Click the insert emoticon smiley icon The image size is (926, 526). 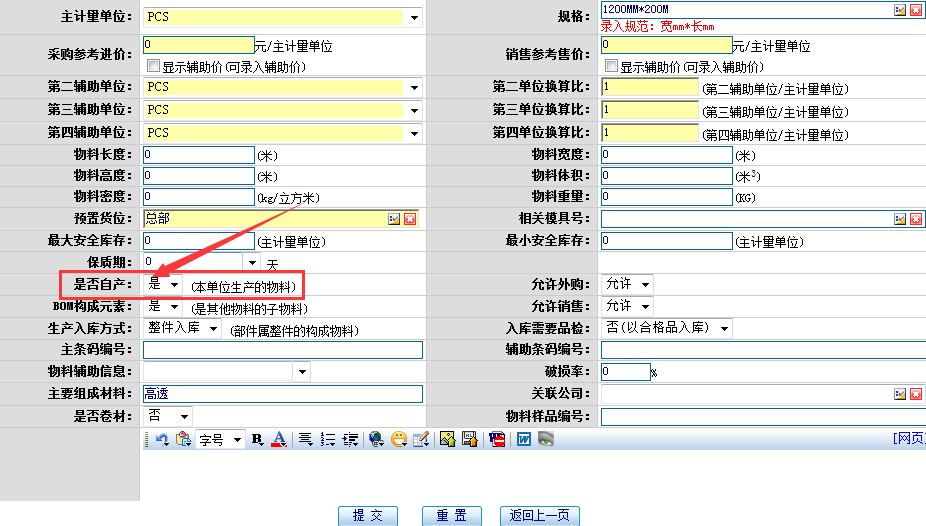tap(399, 439)
